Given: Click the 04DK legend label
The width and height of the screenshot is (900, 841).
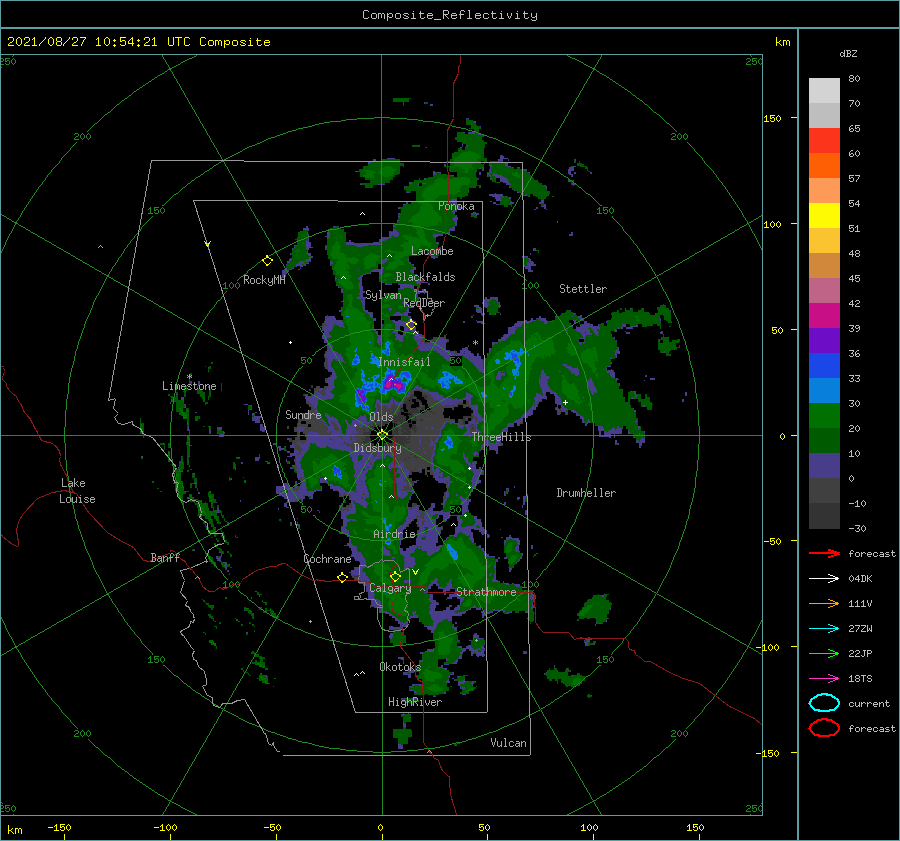Looking at the screenshot, I should (860, 579).
